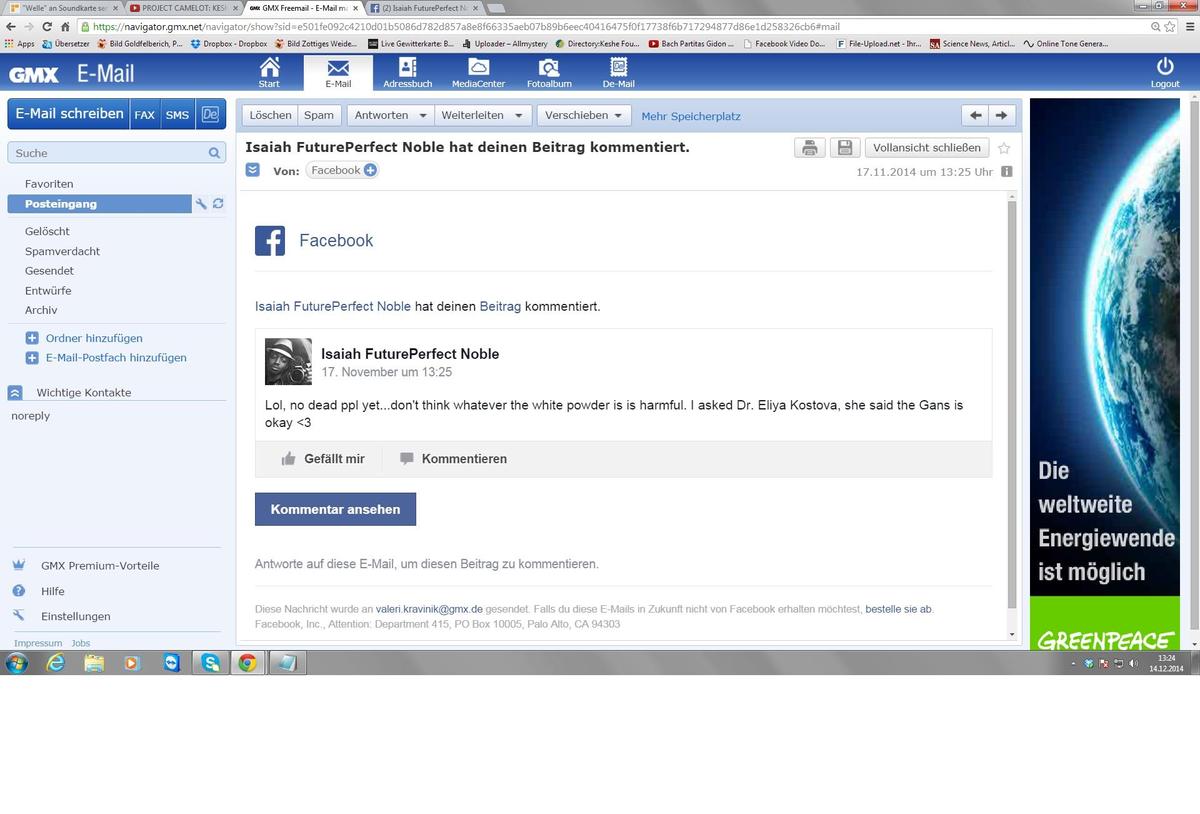This screenshot has width=1200, height=814.
Task: Print this email with the printer icon
Action: pyautogui.click(x=810, y=148)
